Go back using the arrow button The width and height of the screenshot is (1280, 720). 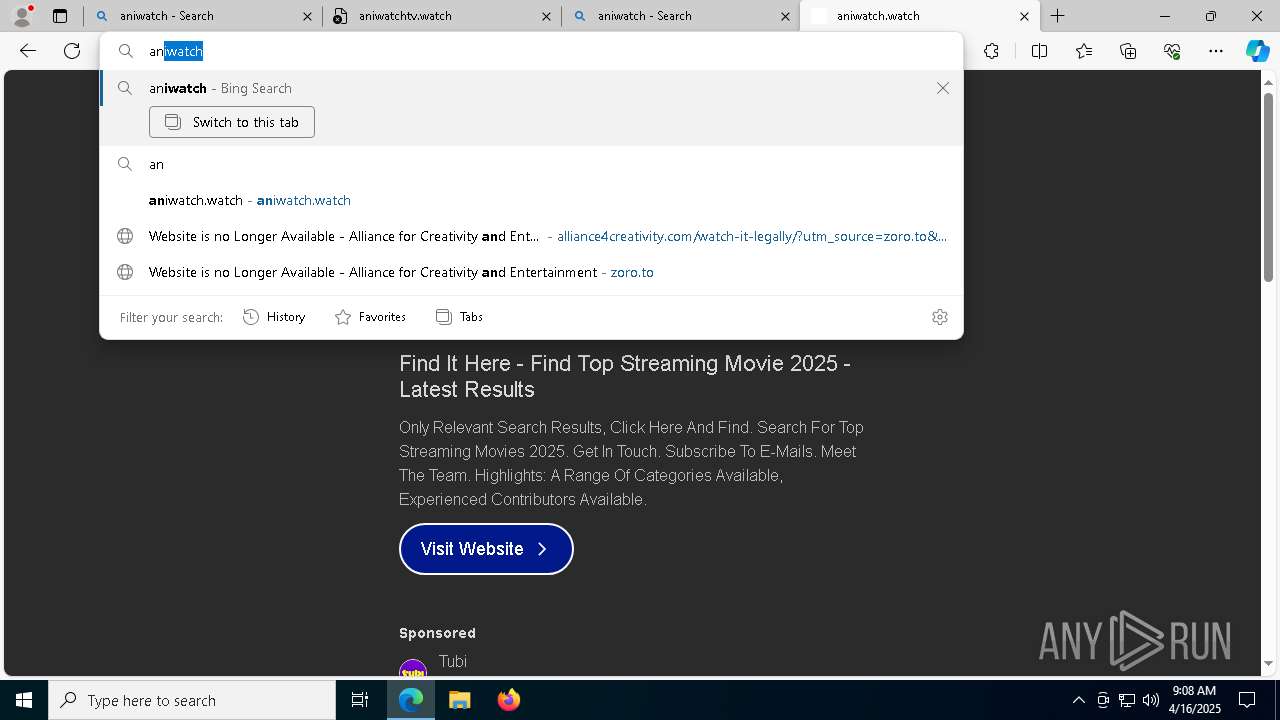28,51
